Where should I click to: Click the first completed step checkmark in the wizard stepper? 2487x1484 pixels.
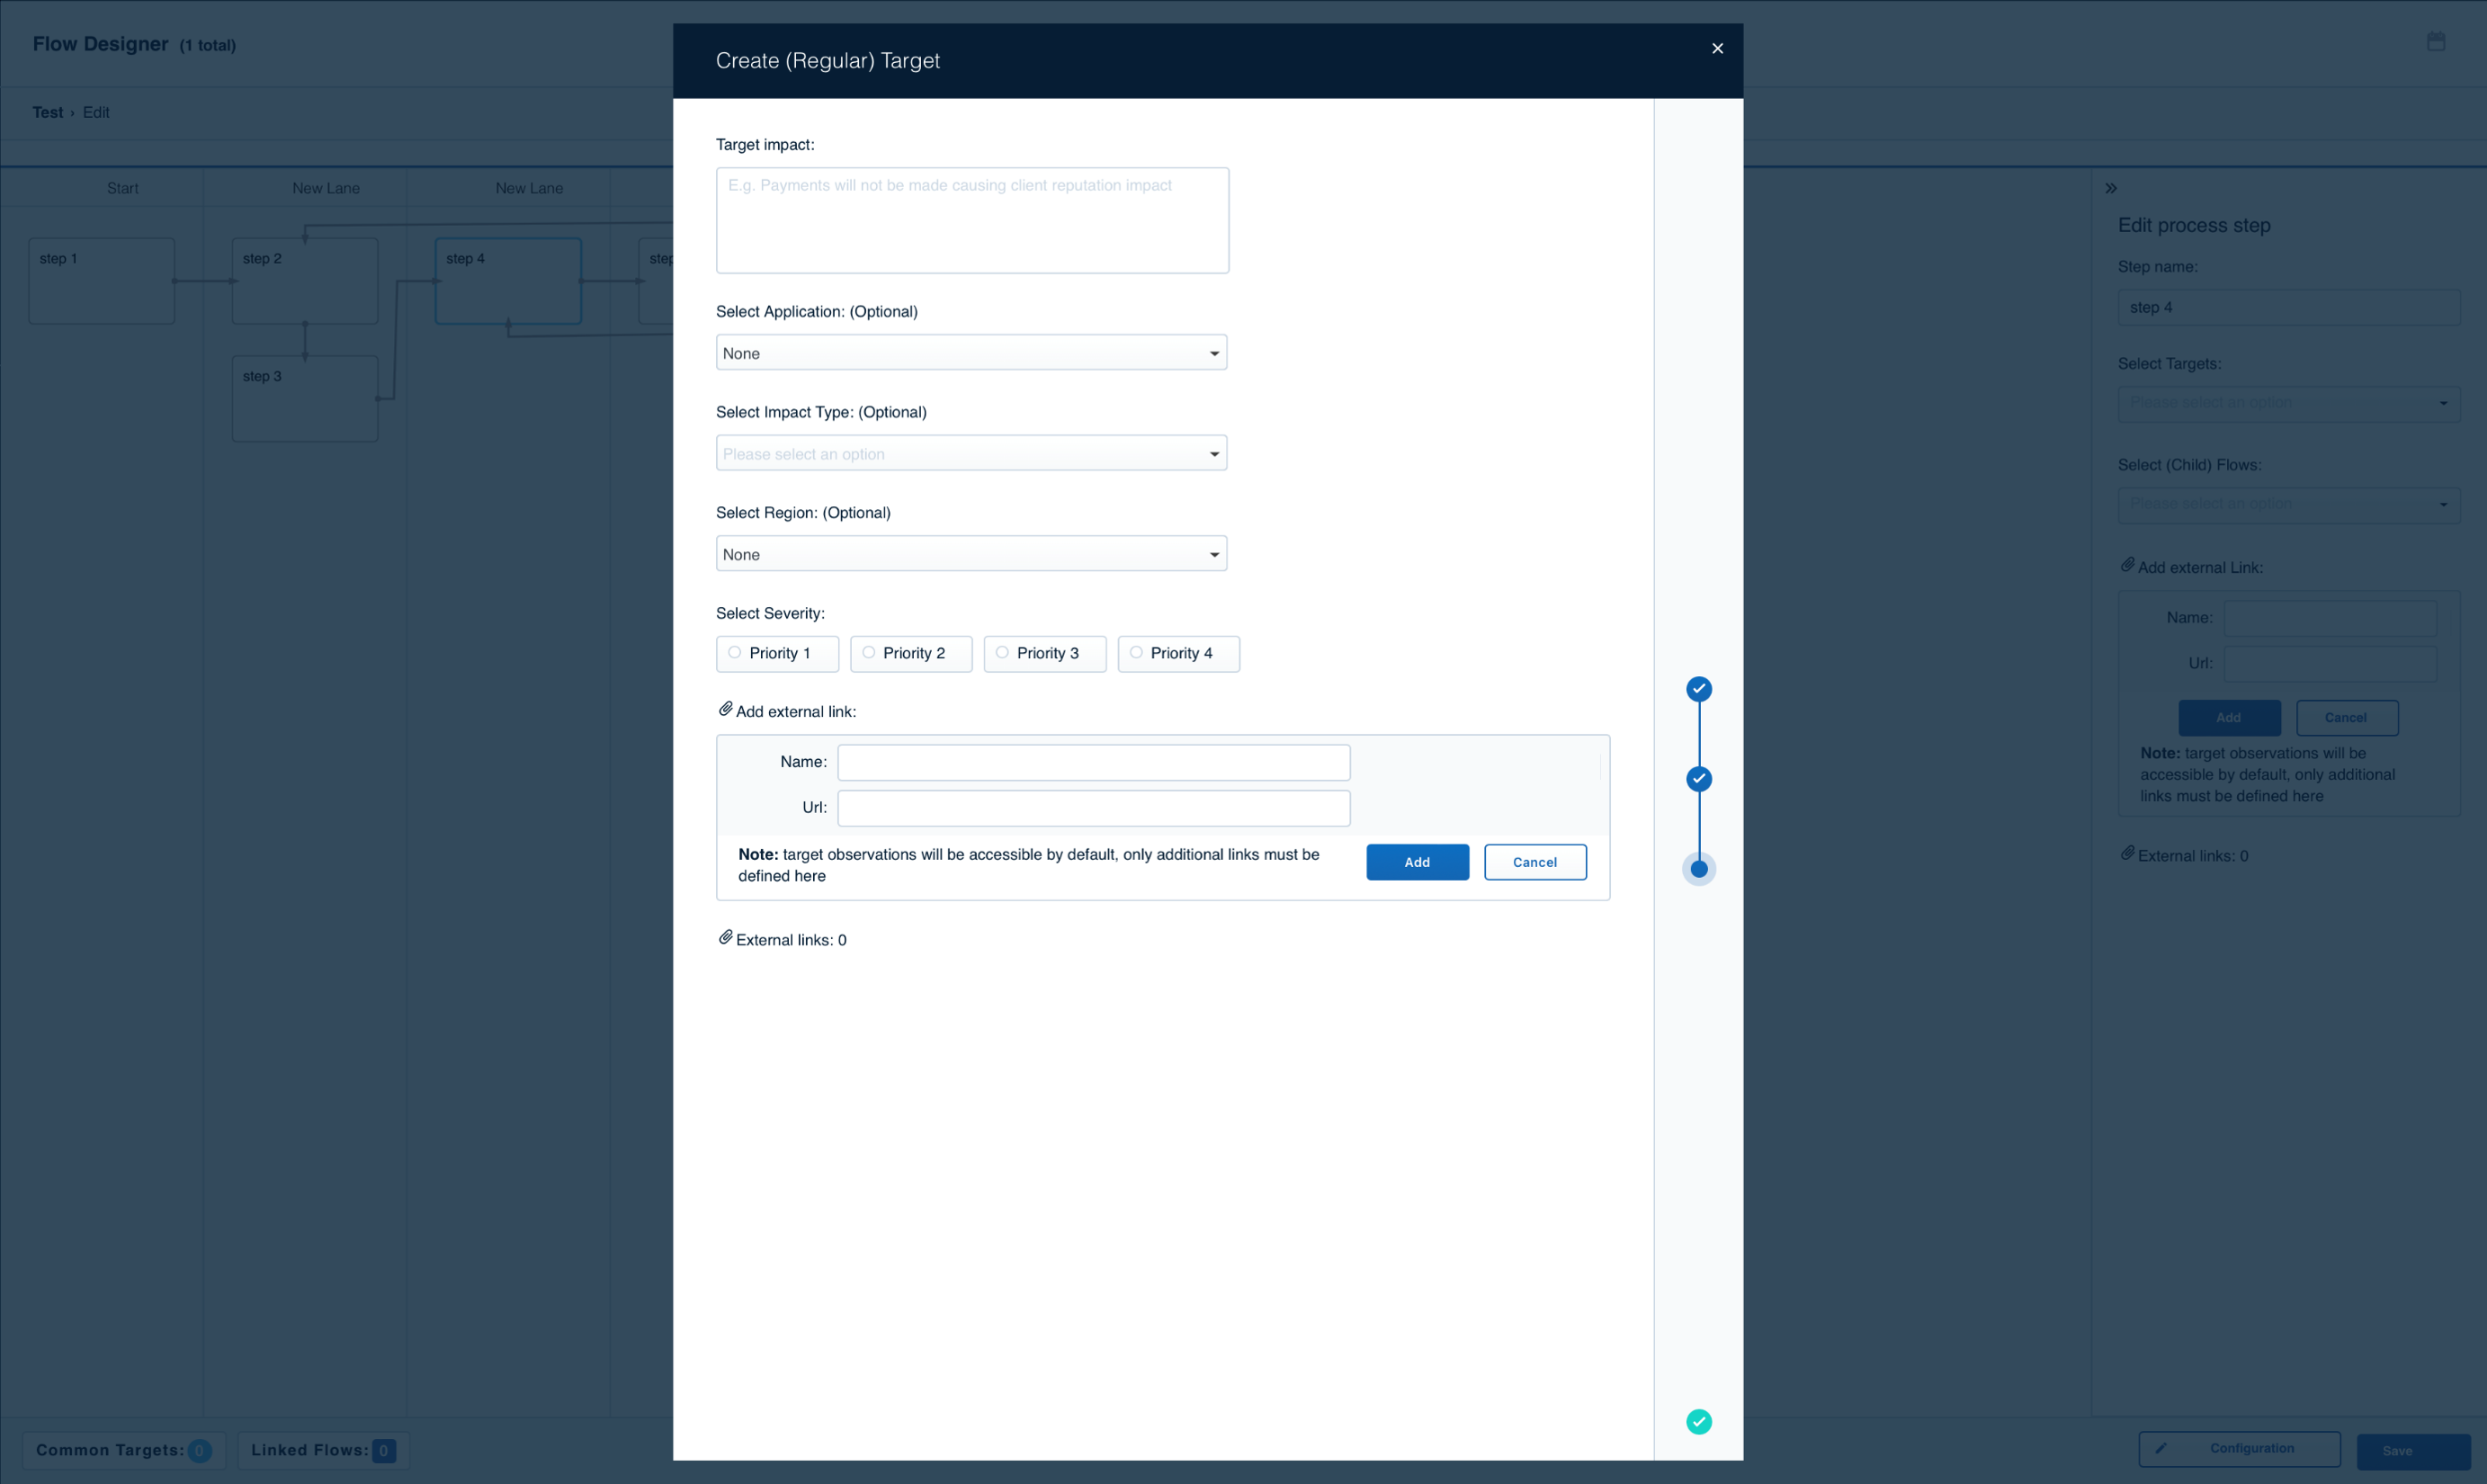(1698, 689)
